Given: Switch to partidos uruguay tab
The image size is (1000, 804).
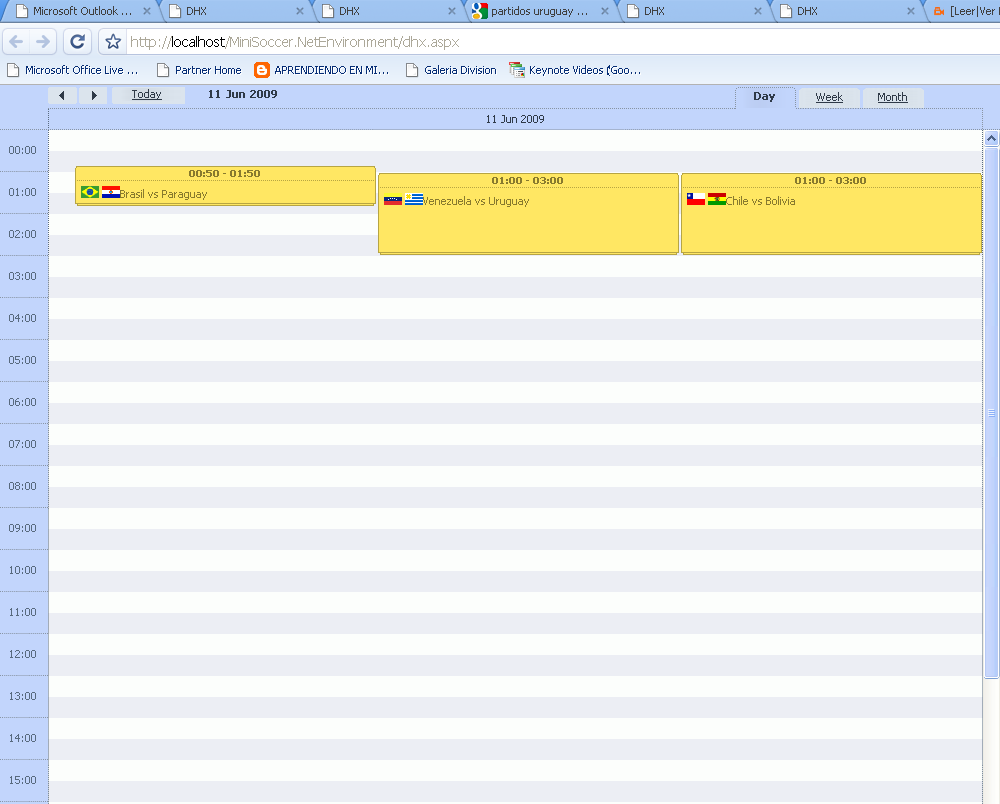Looking at the screenshot, I should tap(540, 11).
